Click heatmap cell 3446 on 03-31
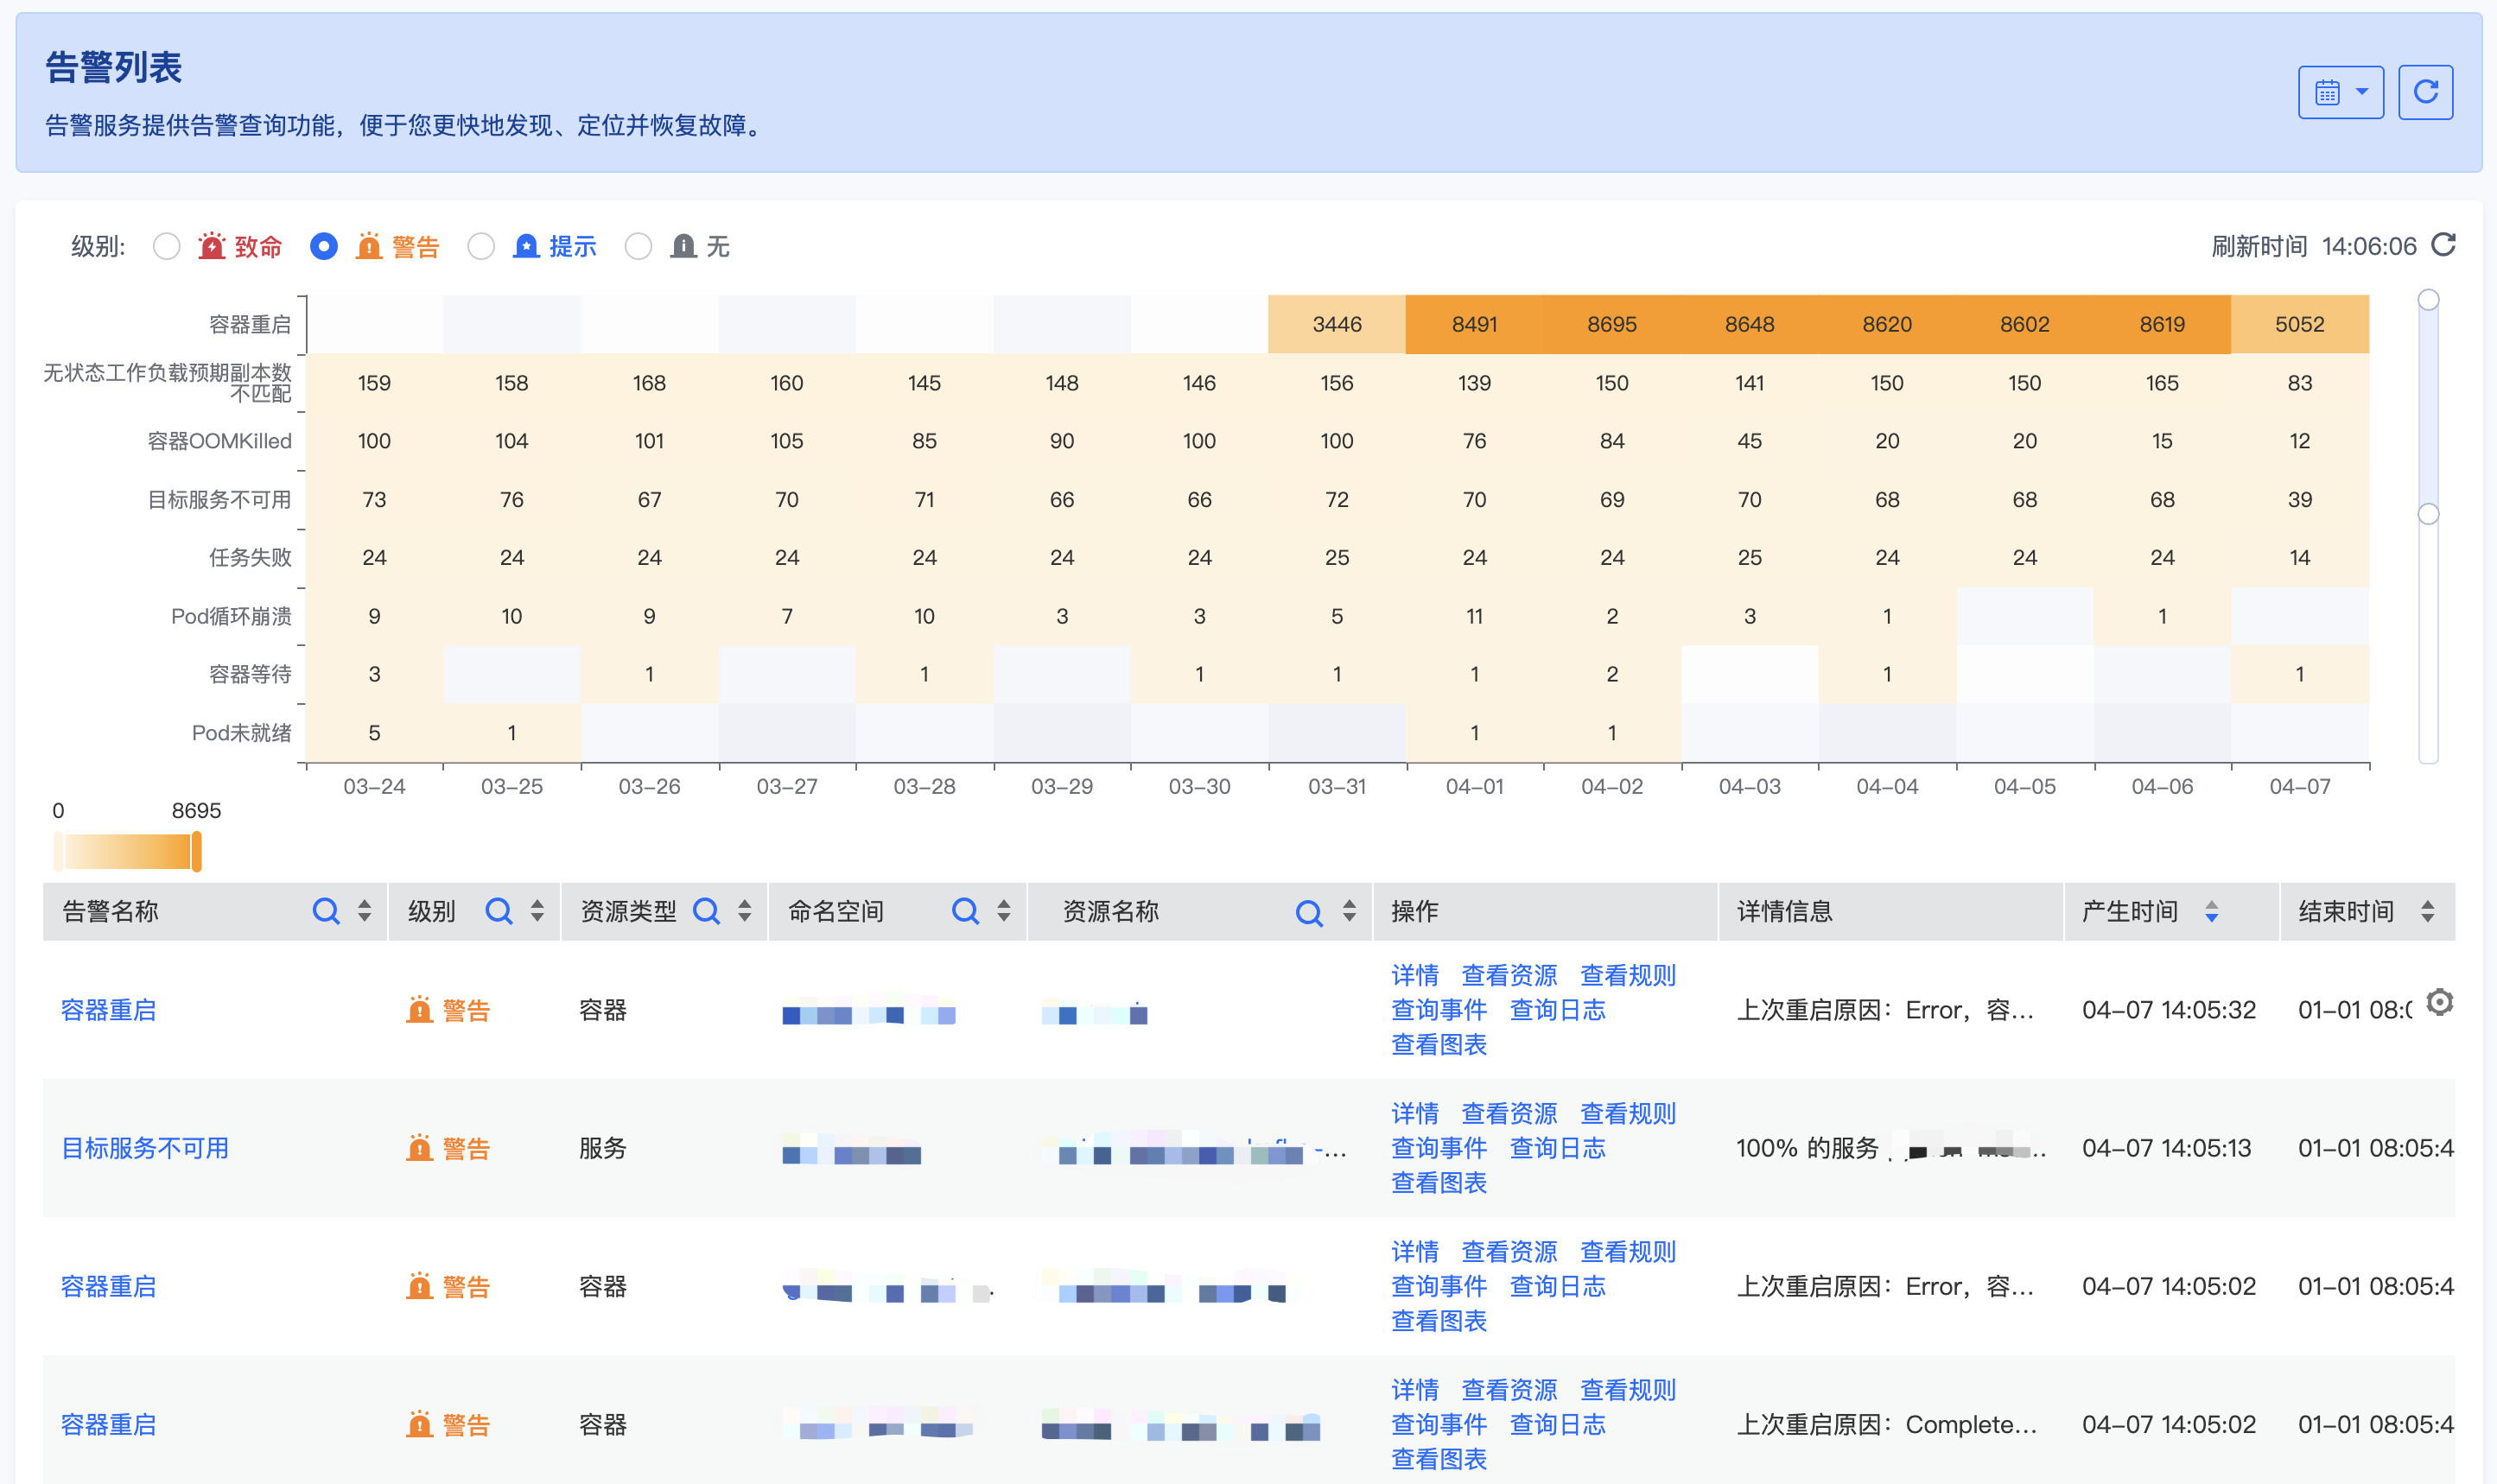Viewport: 2497px width, 1484px height. click(x=1337, y=324)
